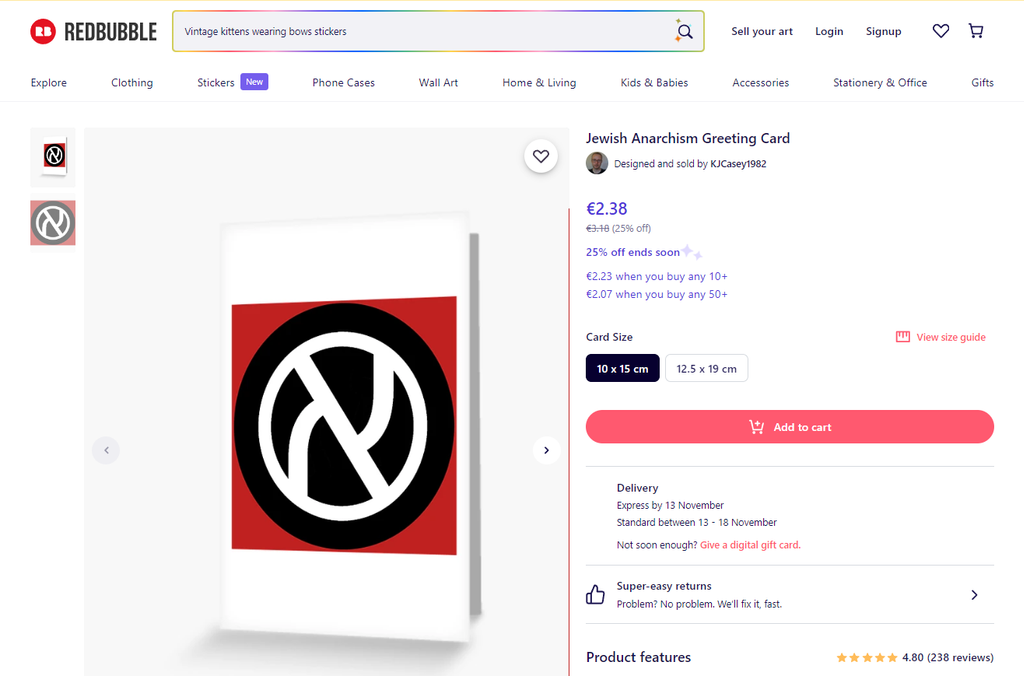Open the Give a digital gift card link
1024x676 pixels.
(x=749, y=545)
